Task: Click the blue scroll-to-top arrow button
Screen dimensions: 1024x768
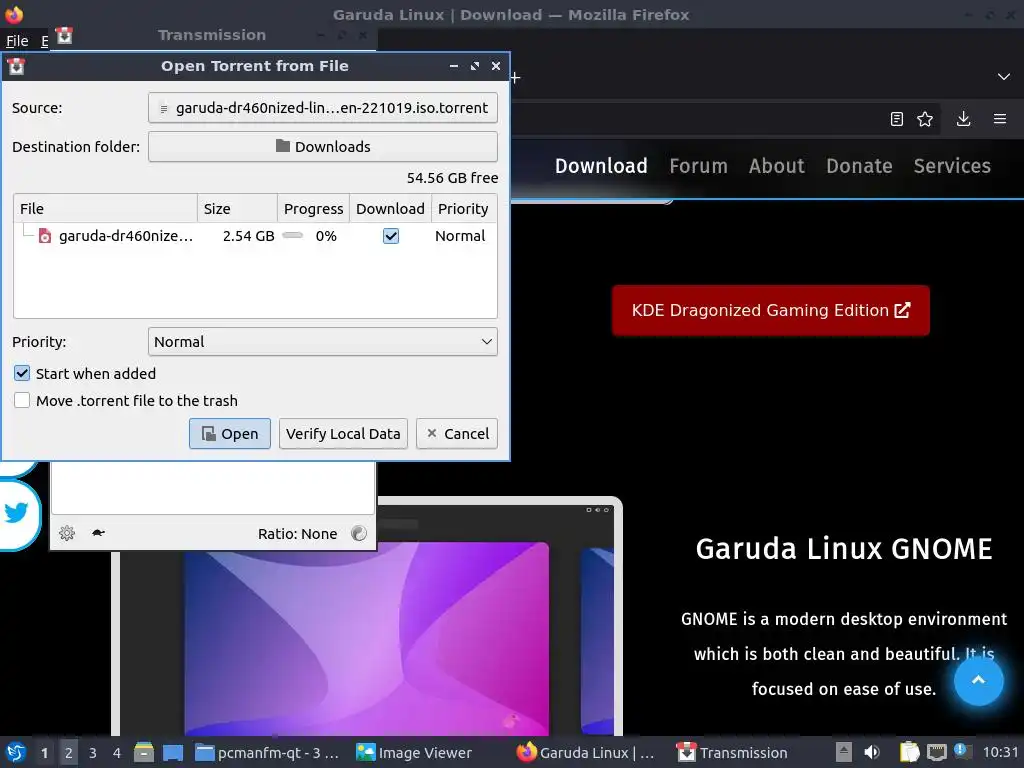Action: tap(978, 680)
